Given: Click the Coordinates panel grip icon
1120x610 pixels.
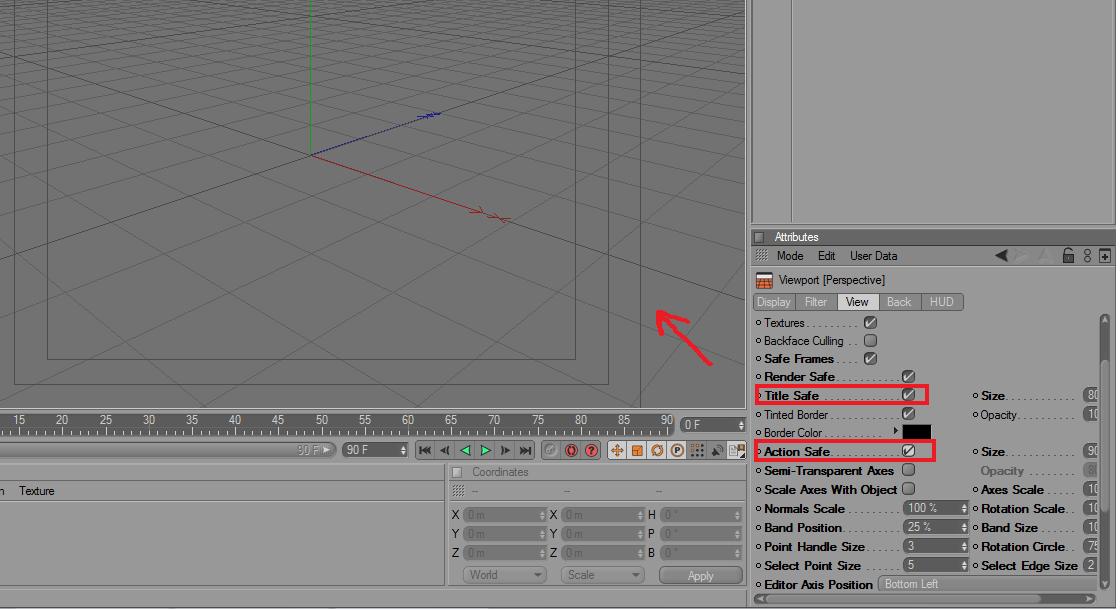Looking at the screenshot, I should pyautogui.click(x=457, y=472).
